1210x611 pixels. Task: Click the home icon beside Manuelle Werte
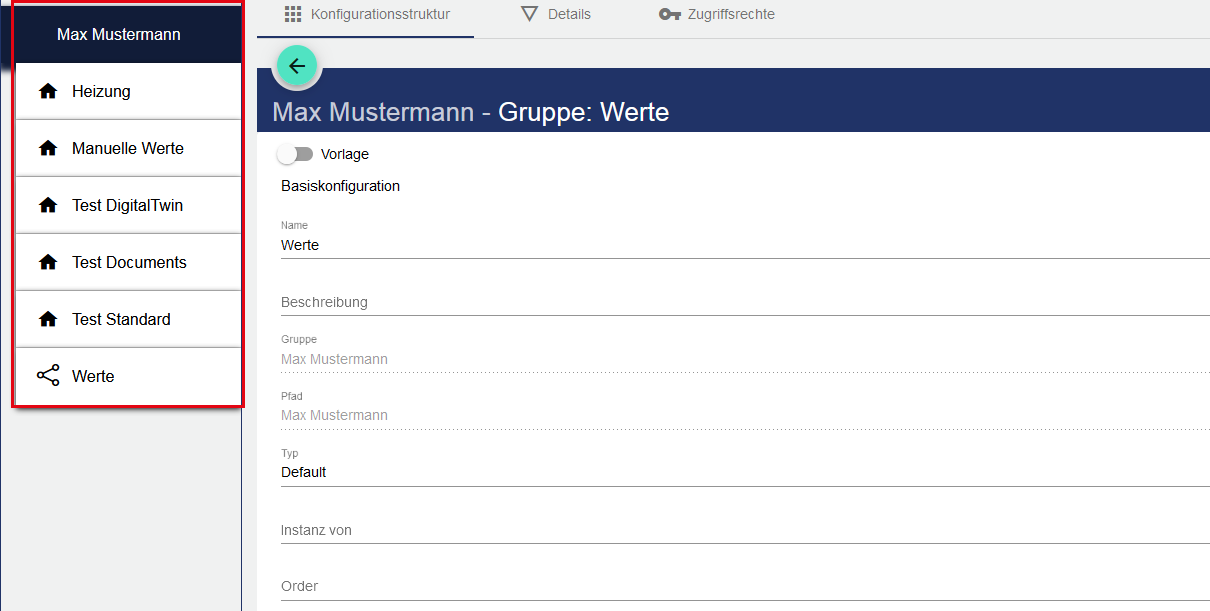[x=47, y=148]
